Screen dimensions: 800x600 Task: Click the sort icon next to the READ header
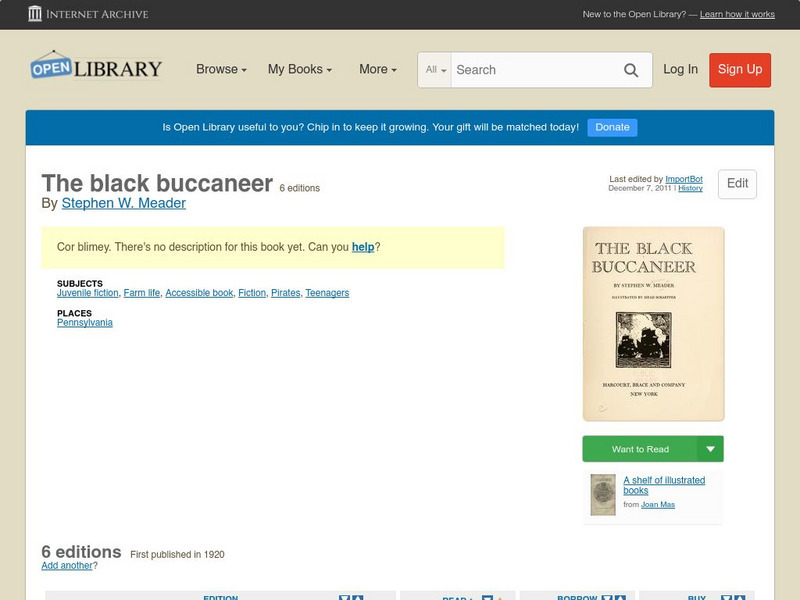point(486,595)
